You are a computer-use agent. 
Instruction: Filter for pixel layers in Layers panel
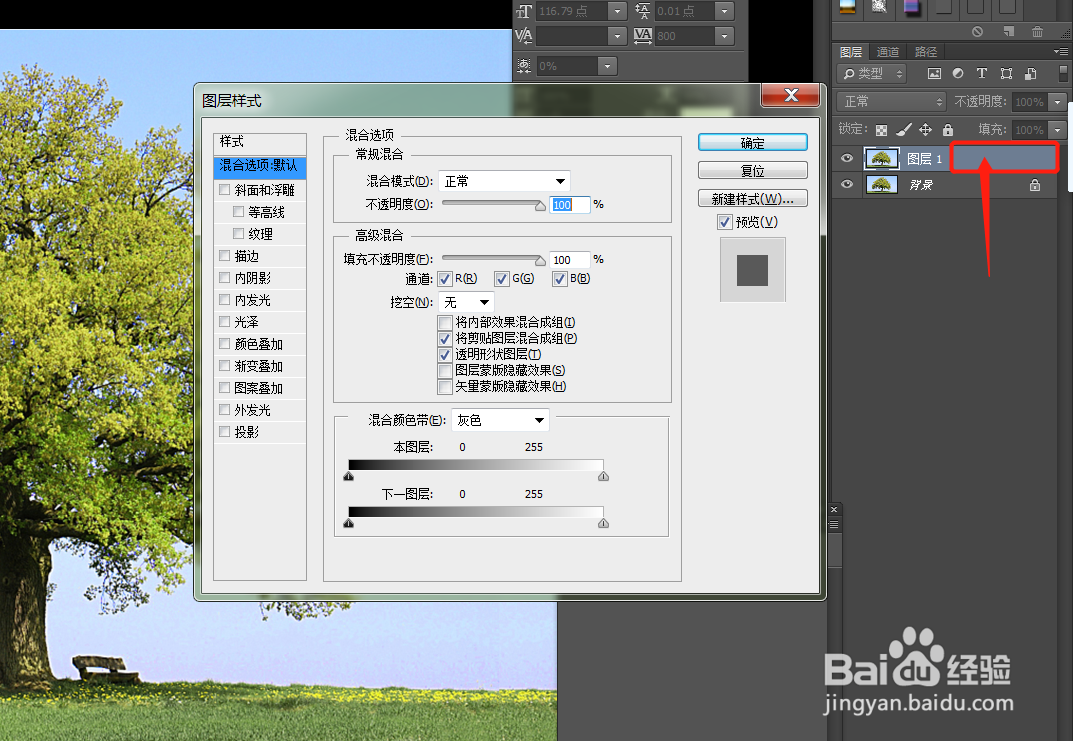pos(935,73)
